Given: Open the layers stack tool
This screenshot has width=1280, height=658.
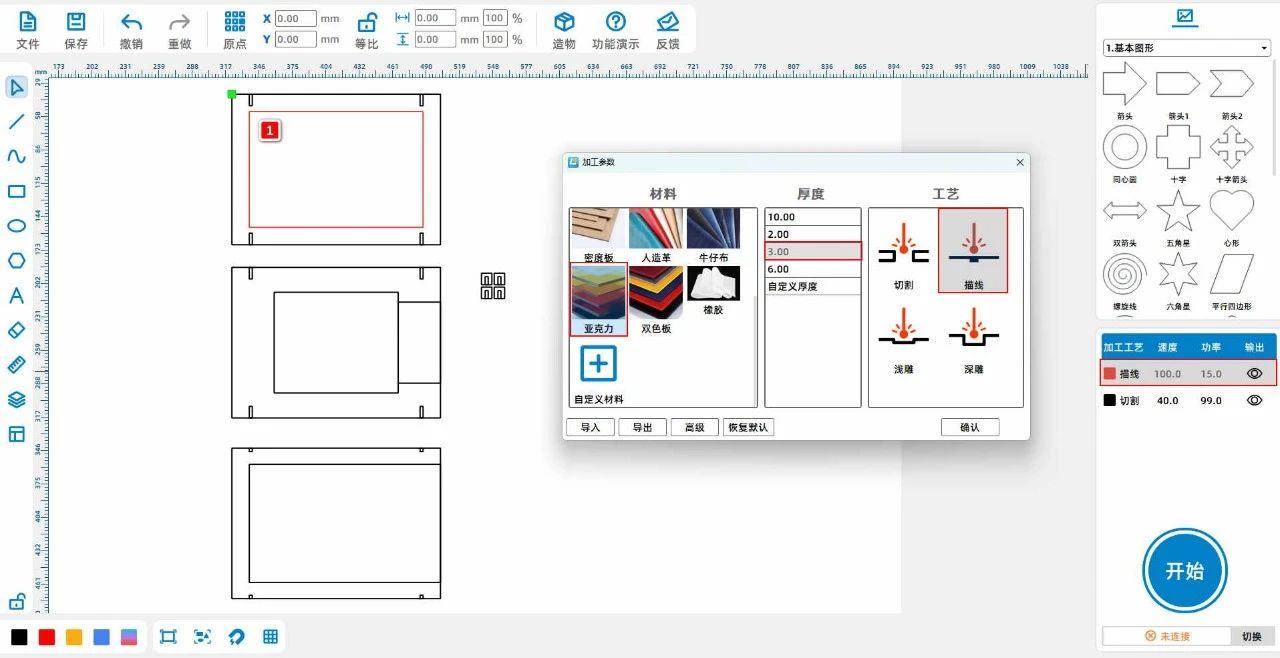Looking at the screenshot, I should 16,399.
